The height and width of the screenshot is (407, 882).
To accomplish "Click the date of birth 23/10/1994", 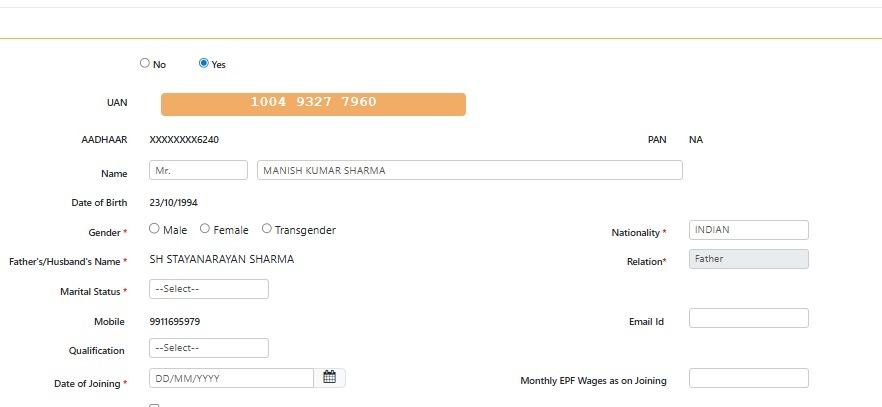I will pos(173,203).
